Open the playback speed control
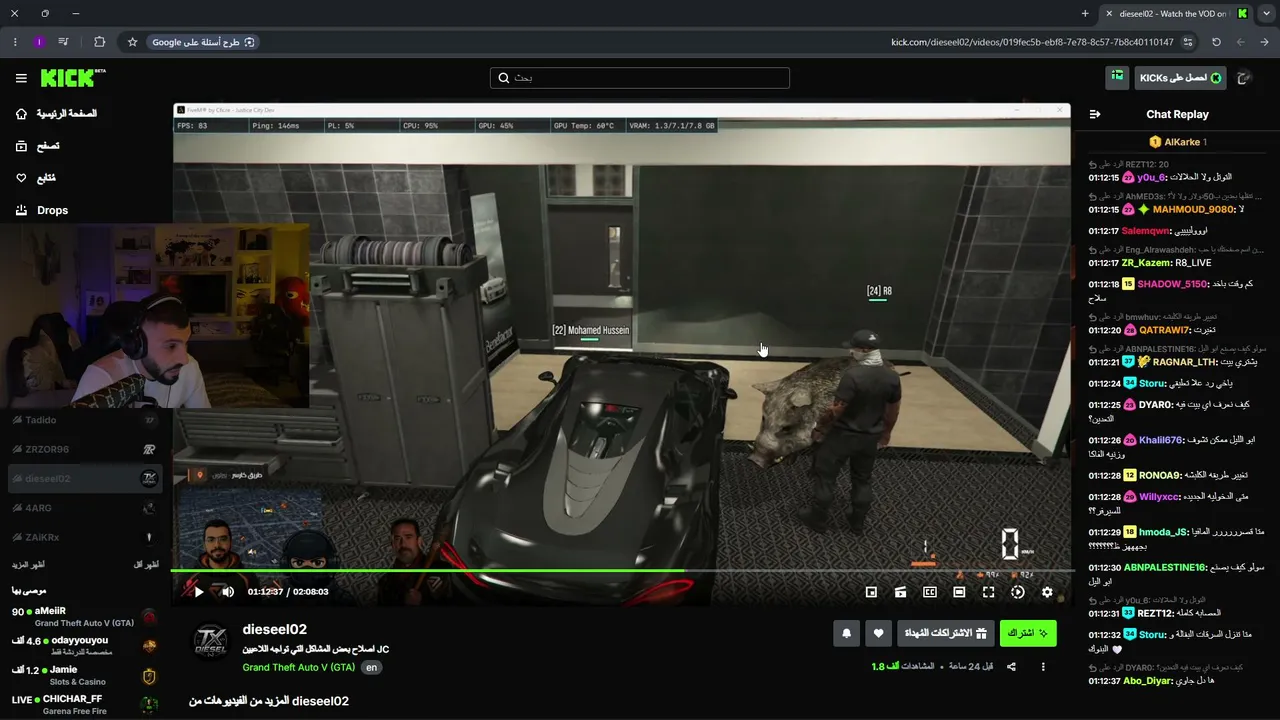The height and width of the screenshot is (720, 1280). click(x=1018, y=592)
